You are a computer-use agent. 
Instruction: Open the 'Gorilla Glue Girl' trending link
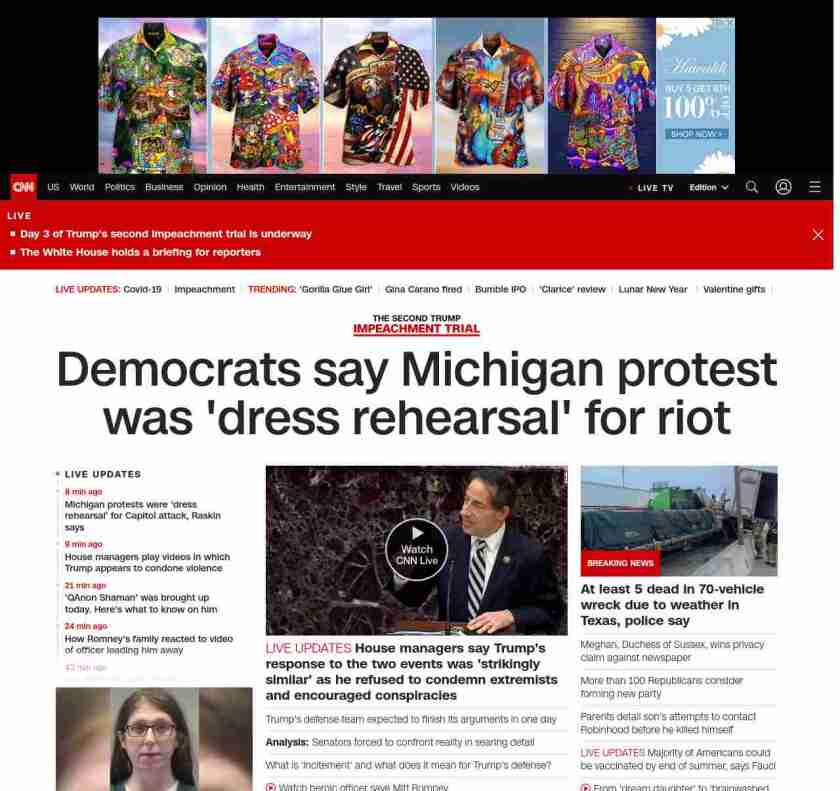click(336, 289)
